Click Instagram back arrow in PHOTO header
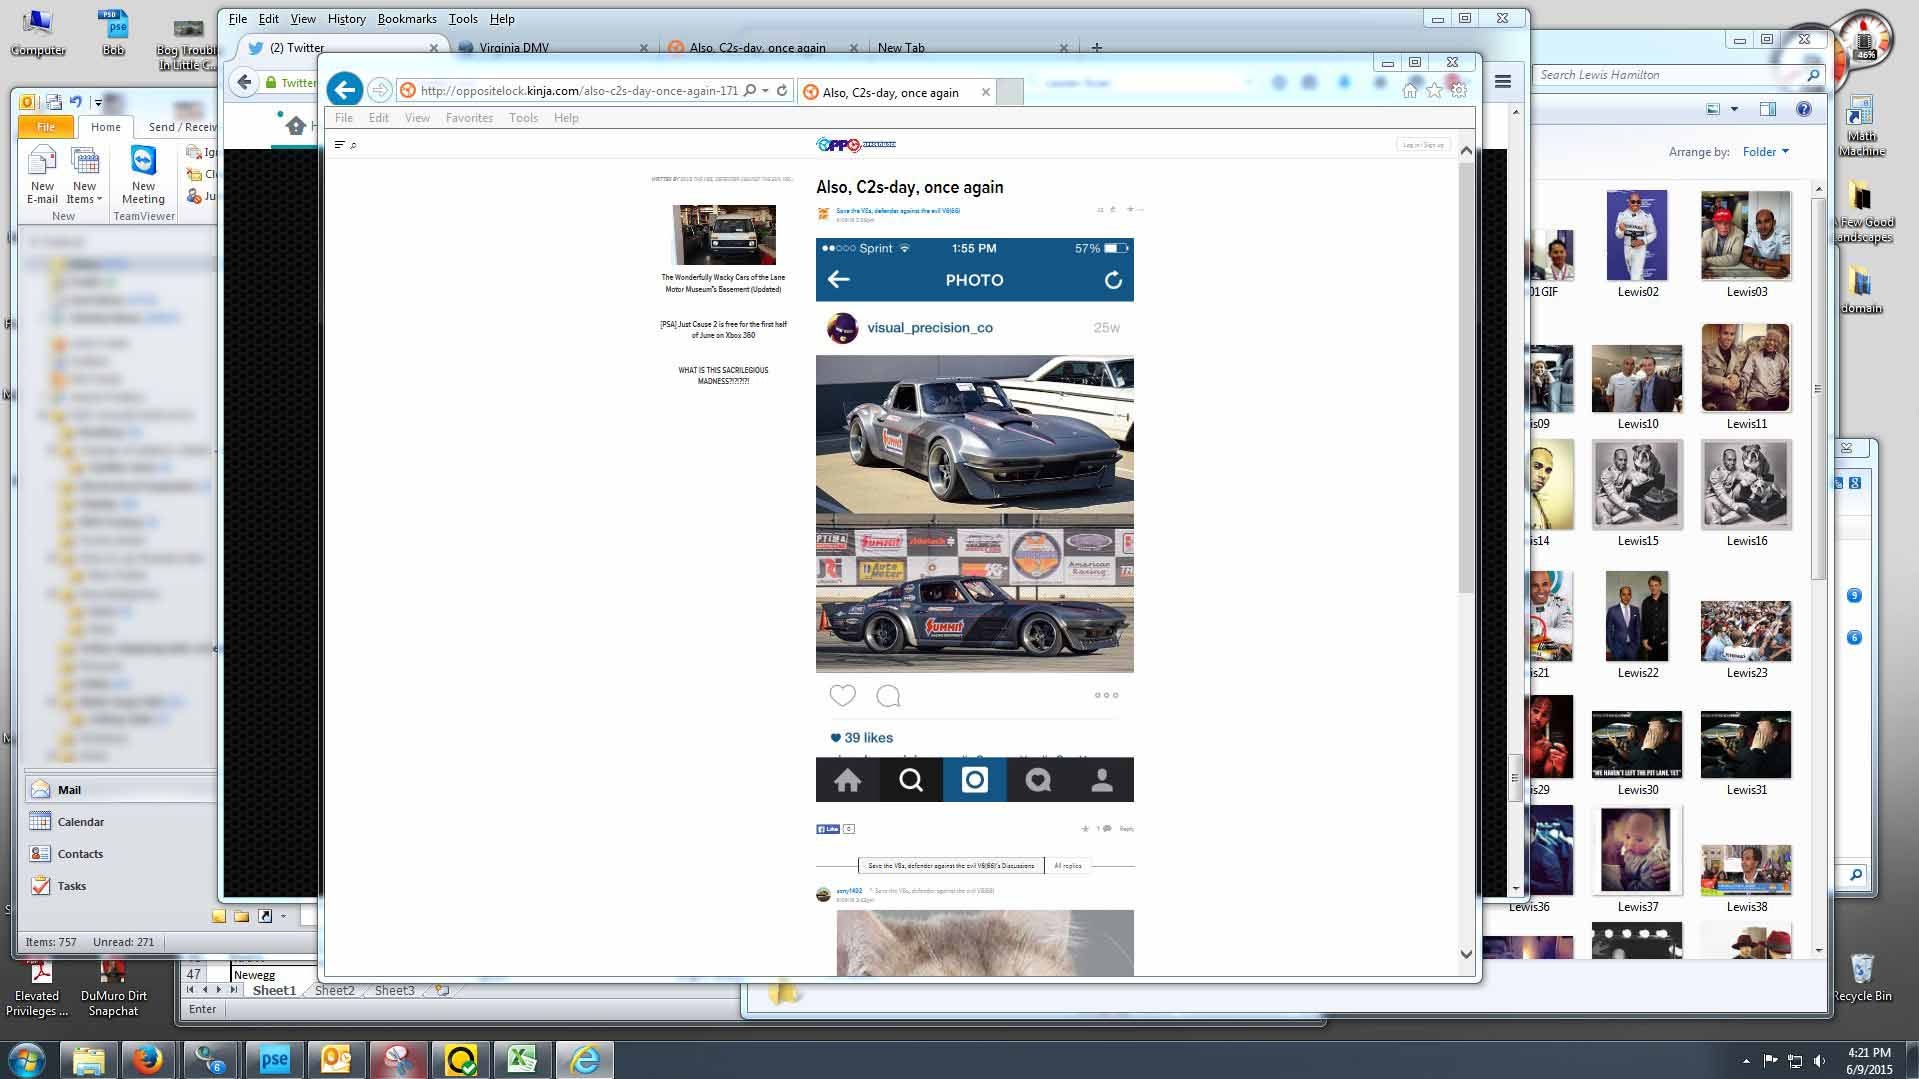This screenshot has width=1919, height=1079. [x=839, y=280]
